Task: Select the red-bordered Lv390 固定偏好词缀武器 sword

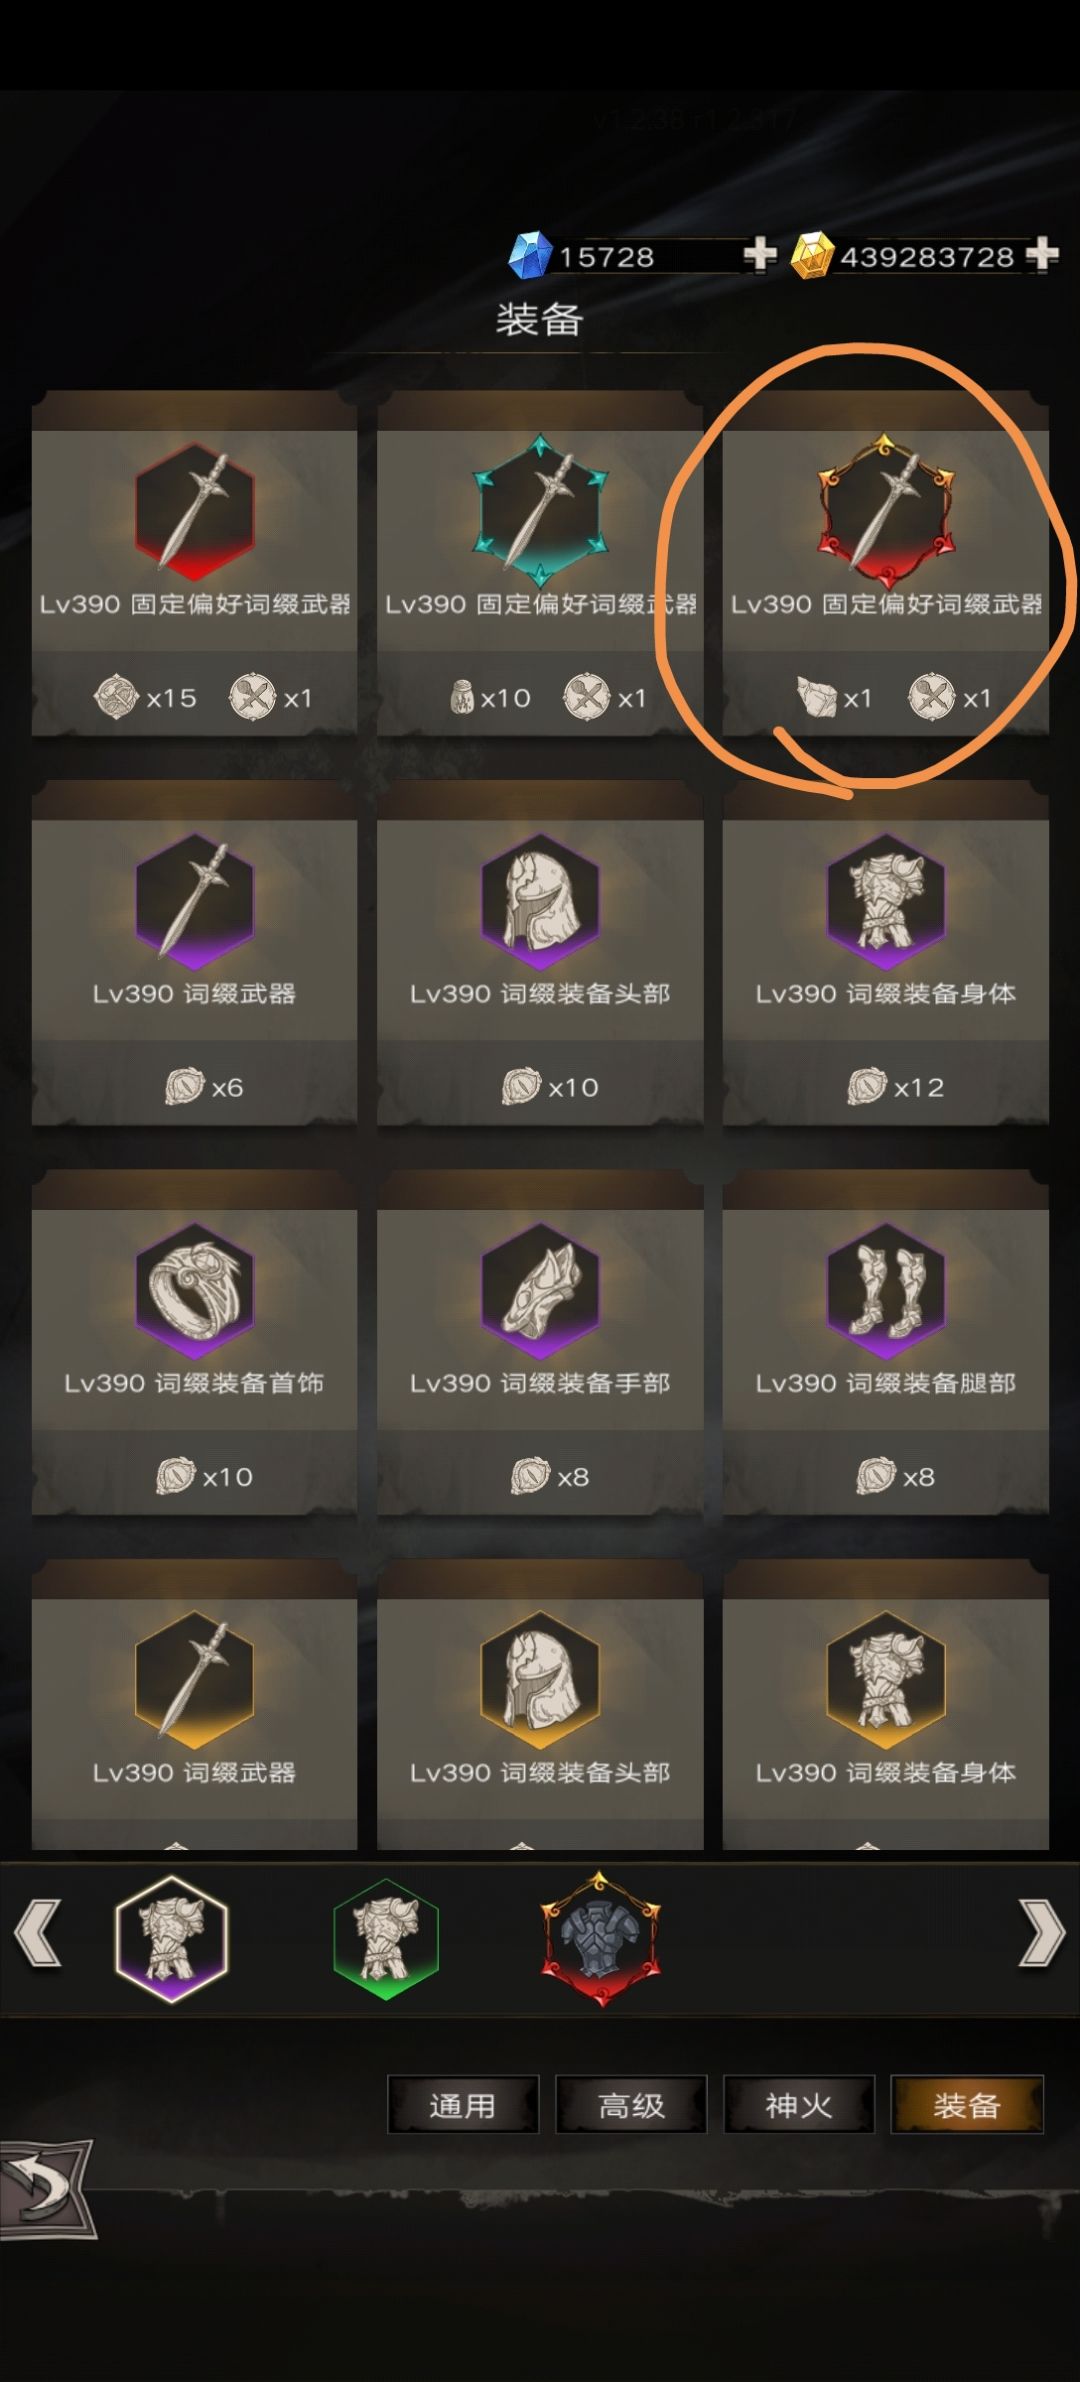Action: [x=194, y=511]
